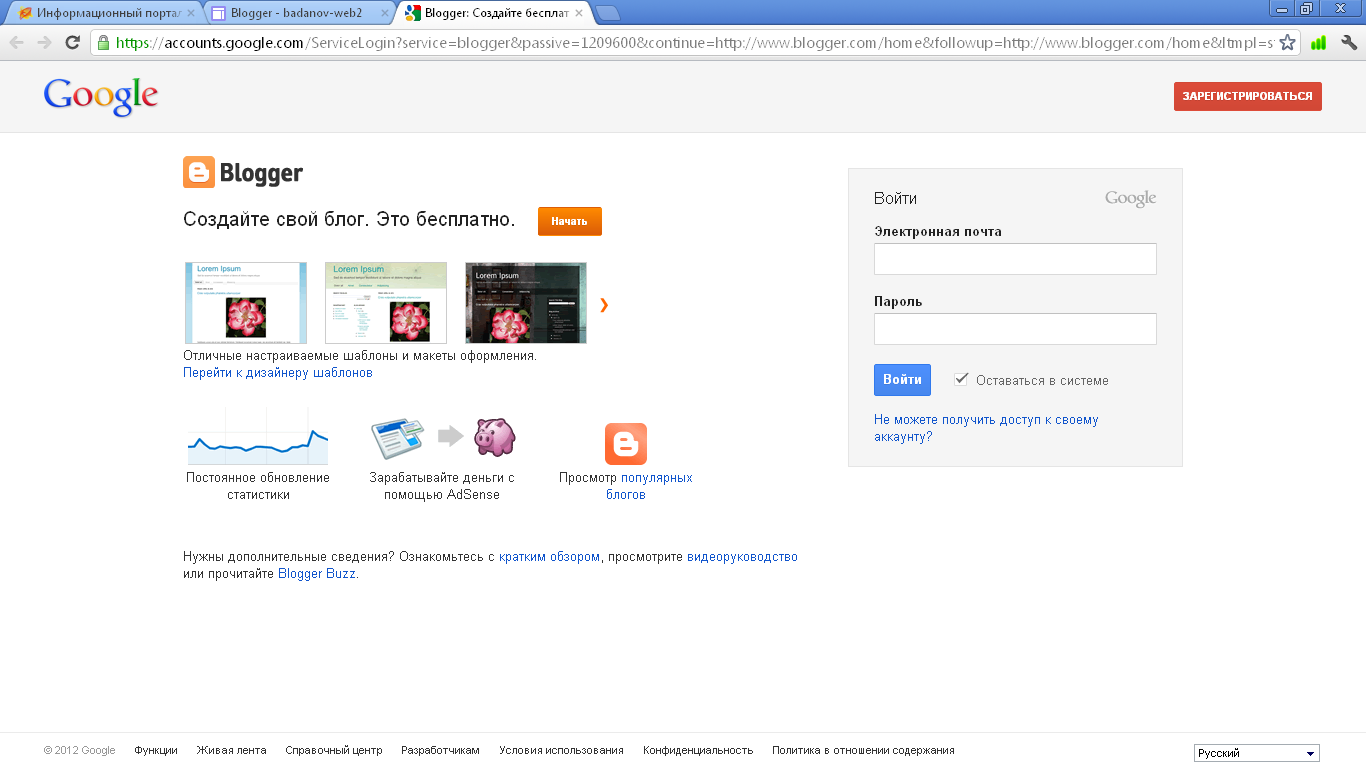1366x768 pixels.
Task: Click the green padlock security icon
Action: [103, 43]
